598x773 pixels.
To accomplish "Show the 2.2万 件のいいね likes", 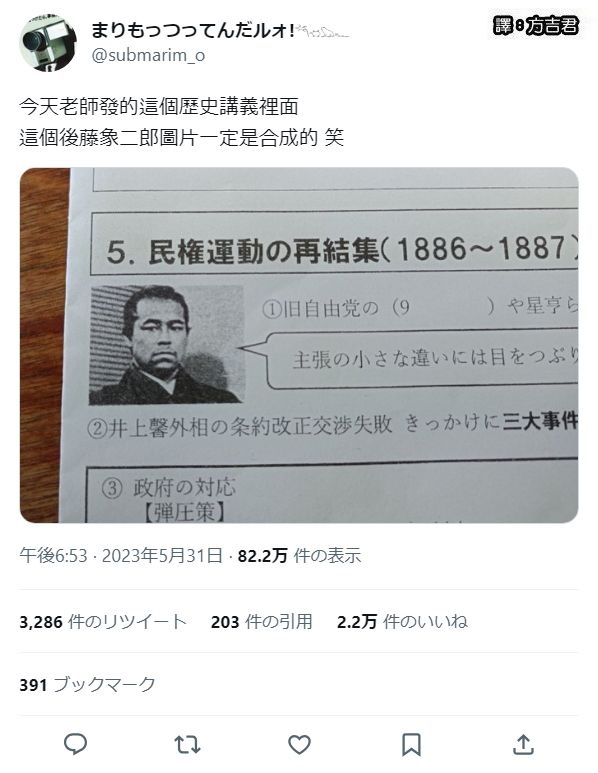I will point(402,622).
